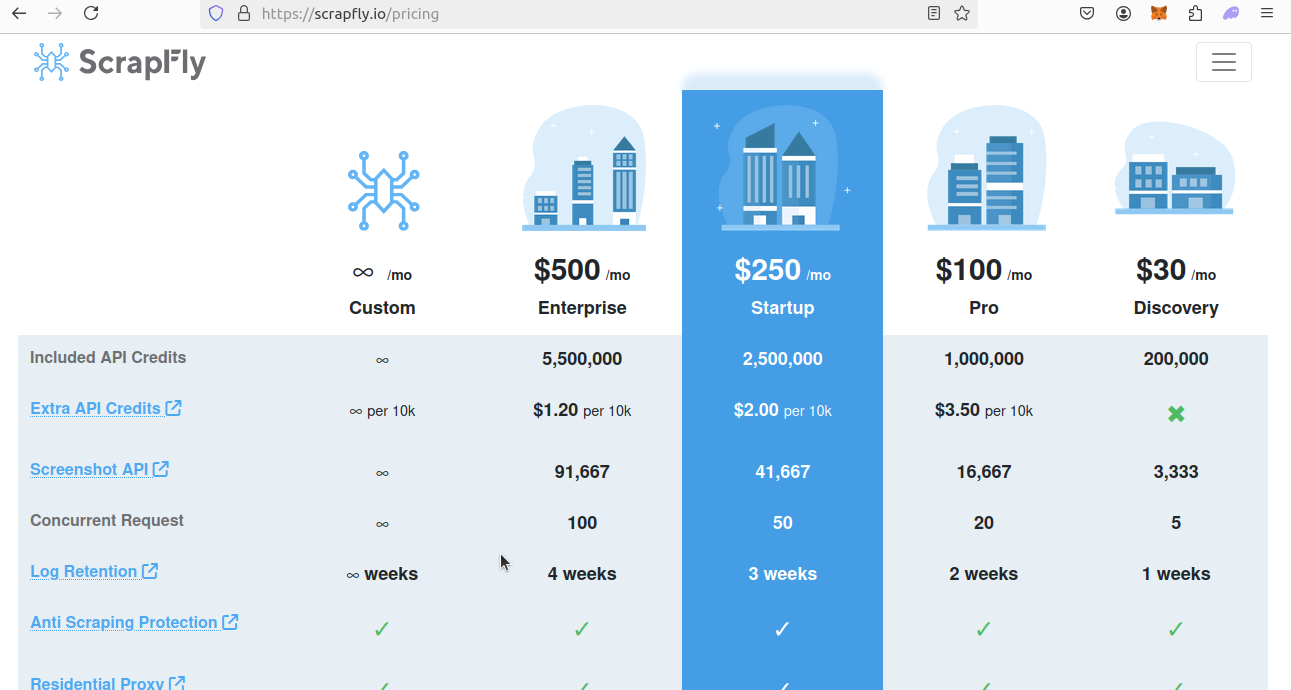
Task: Open the Residential Proxy link
Action: (108, 683)
